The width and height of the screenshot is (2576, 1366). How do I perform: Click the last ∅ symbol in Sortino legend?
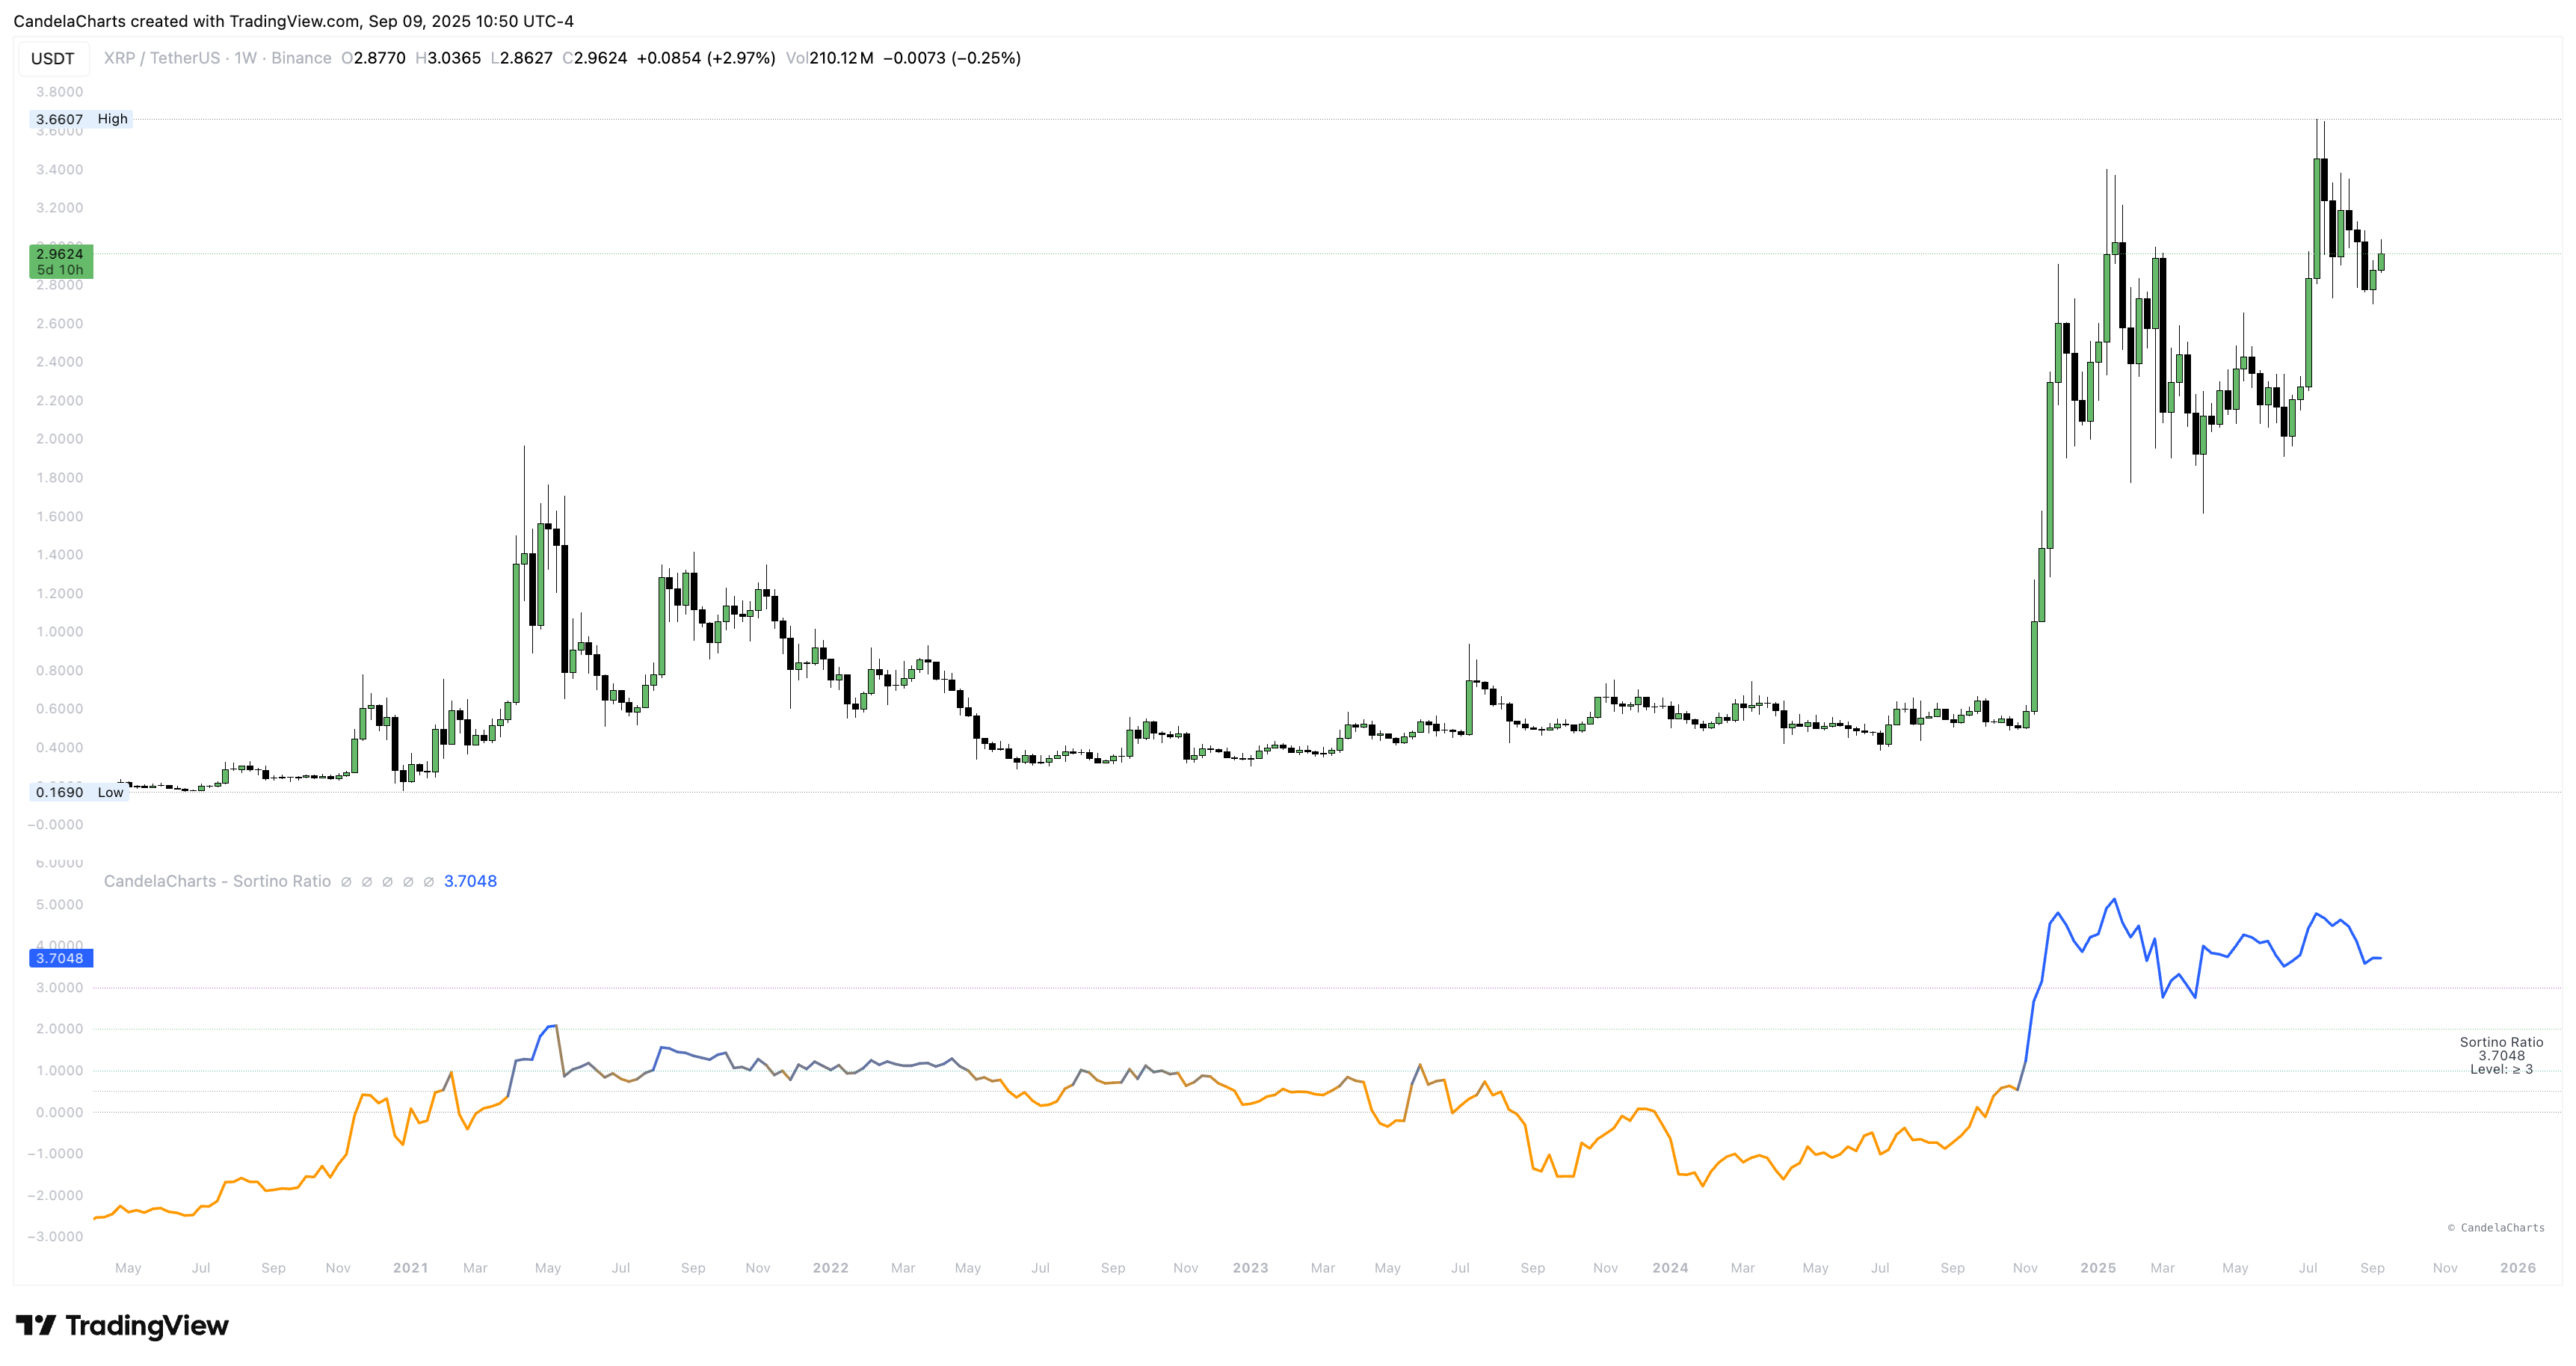coord(428,882)
